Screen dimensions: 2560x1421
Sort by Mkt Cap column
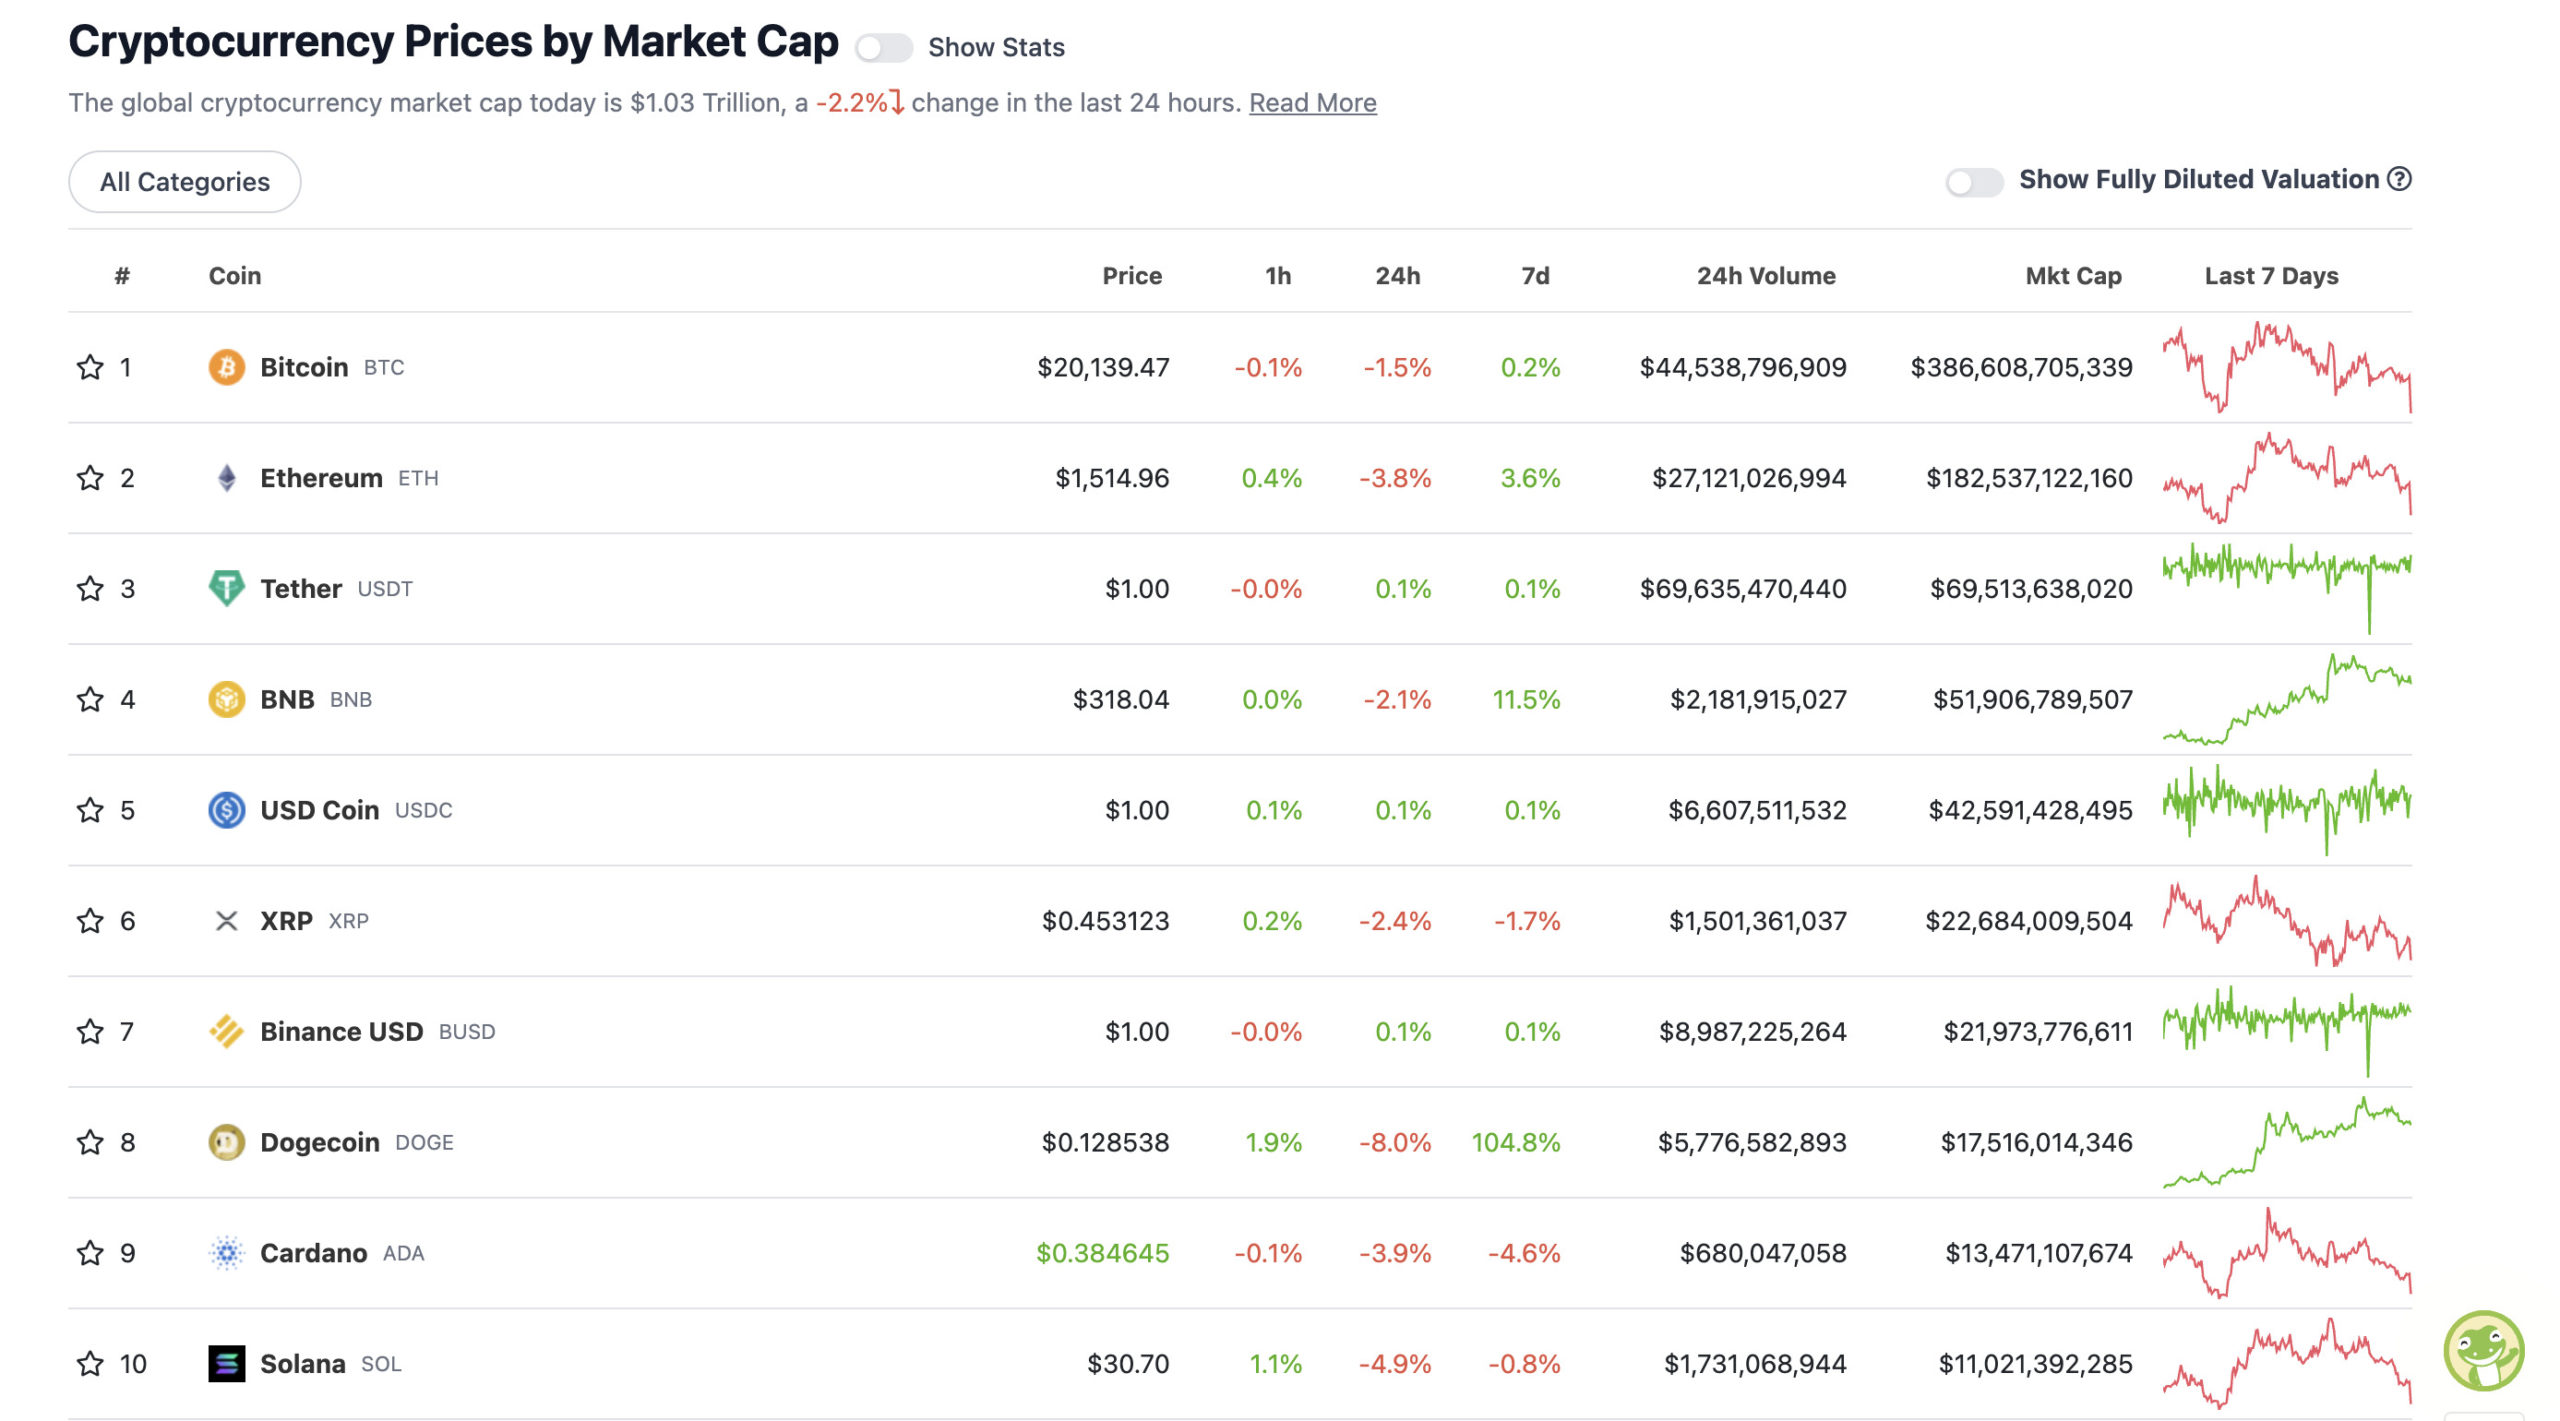pos(2073,276)
